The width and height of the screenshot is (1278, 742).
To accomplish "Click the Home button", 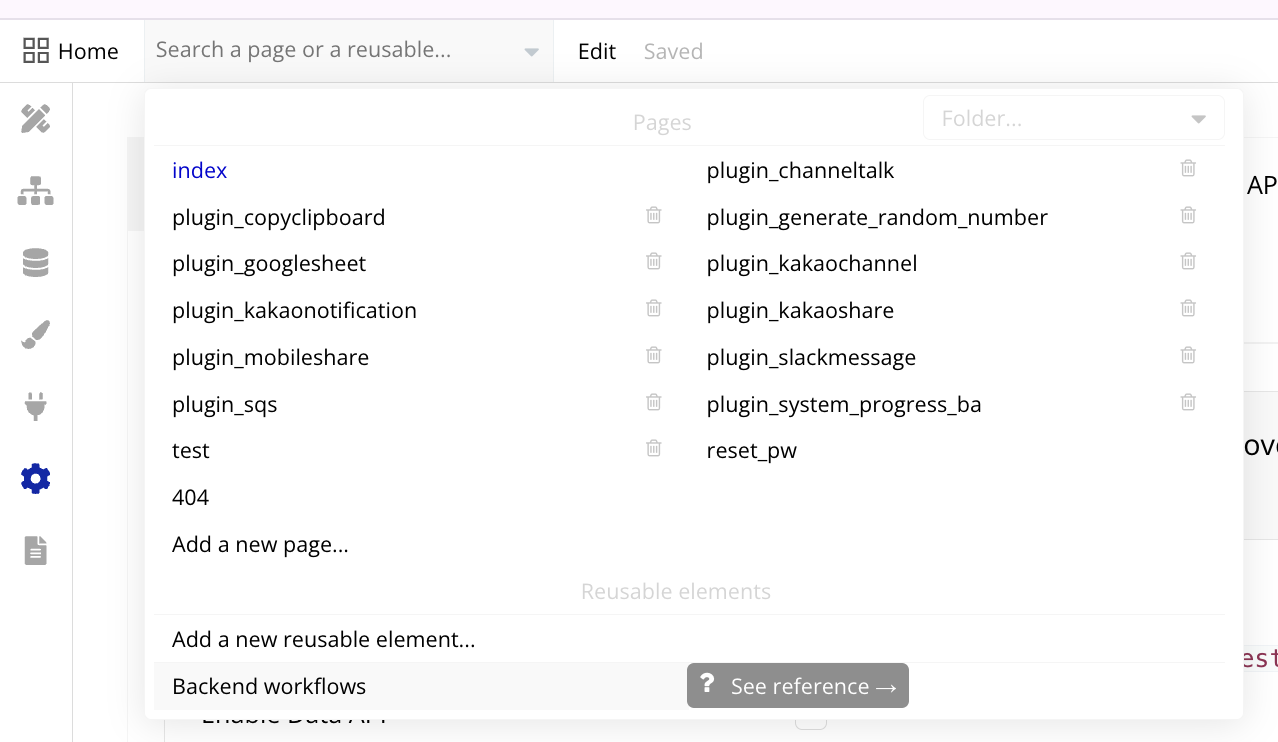I will (71, 51).
